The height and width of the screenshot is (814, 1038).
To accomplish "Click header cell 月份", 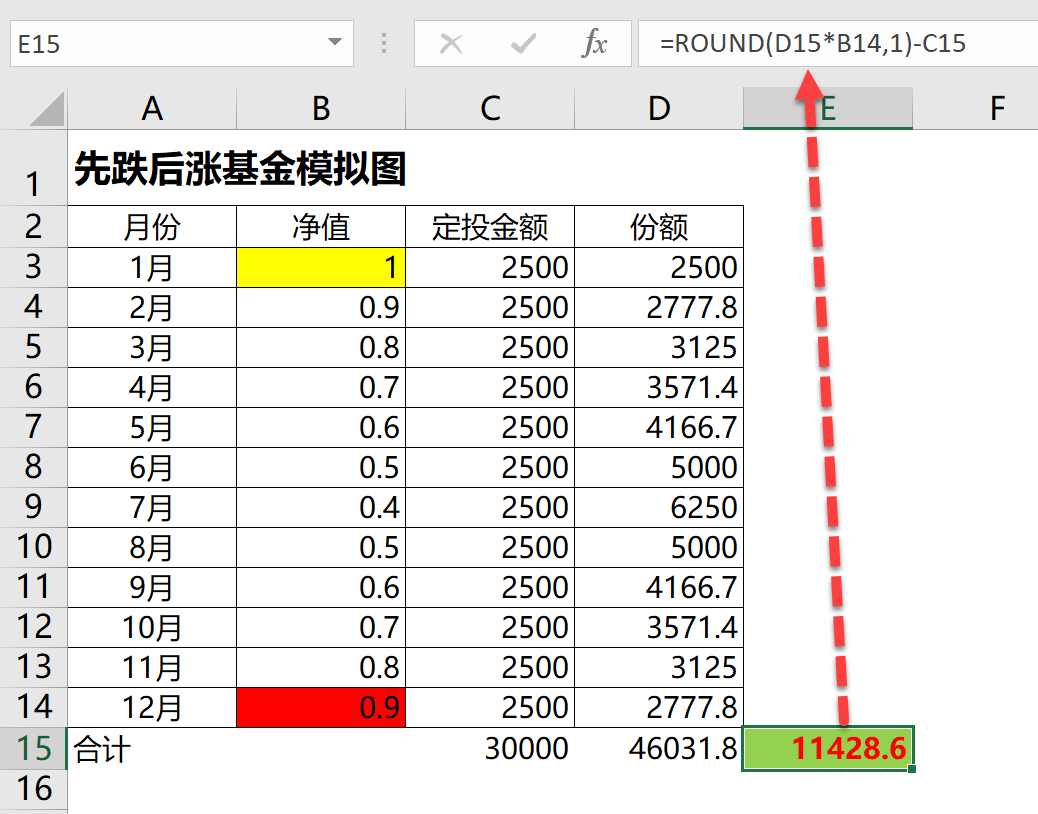I will coord(152,227).
